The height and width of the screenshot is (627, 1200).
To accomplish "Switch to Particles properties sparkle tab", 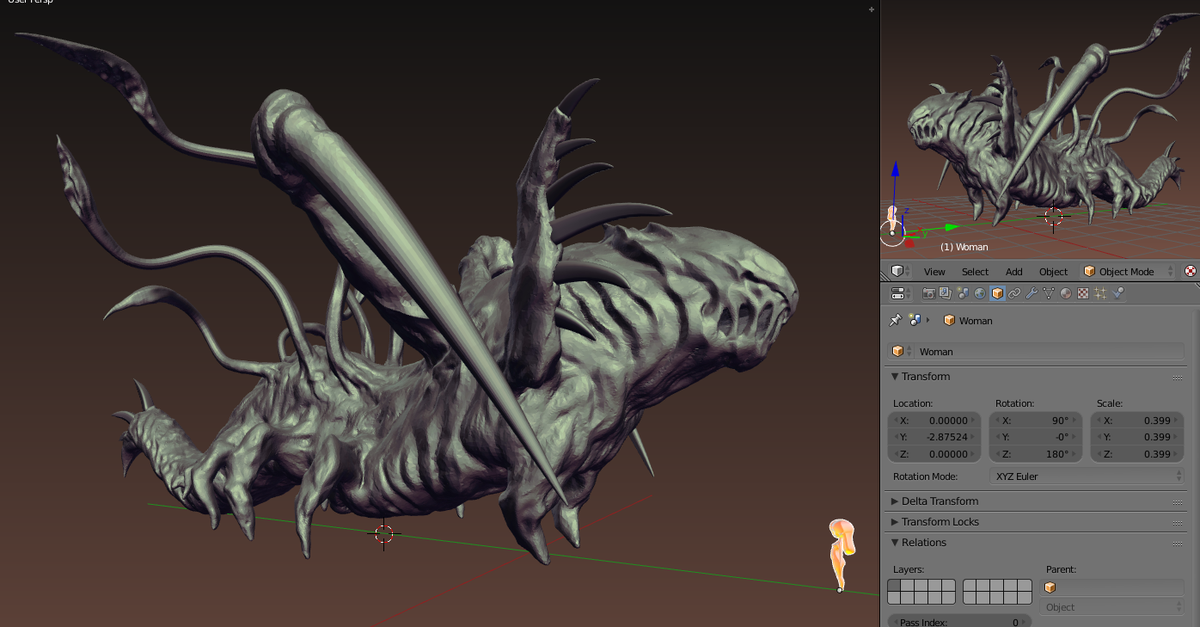I will (1100, 294).
